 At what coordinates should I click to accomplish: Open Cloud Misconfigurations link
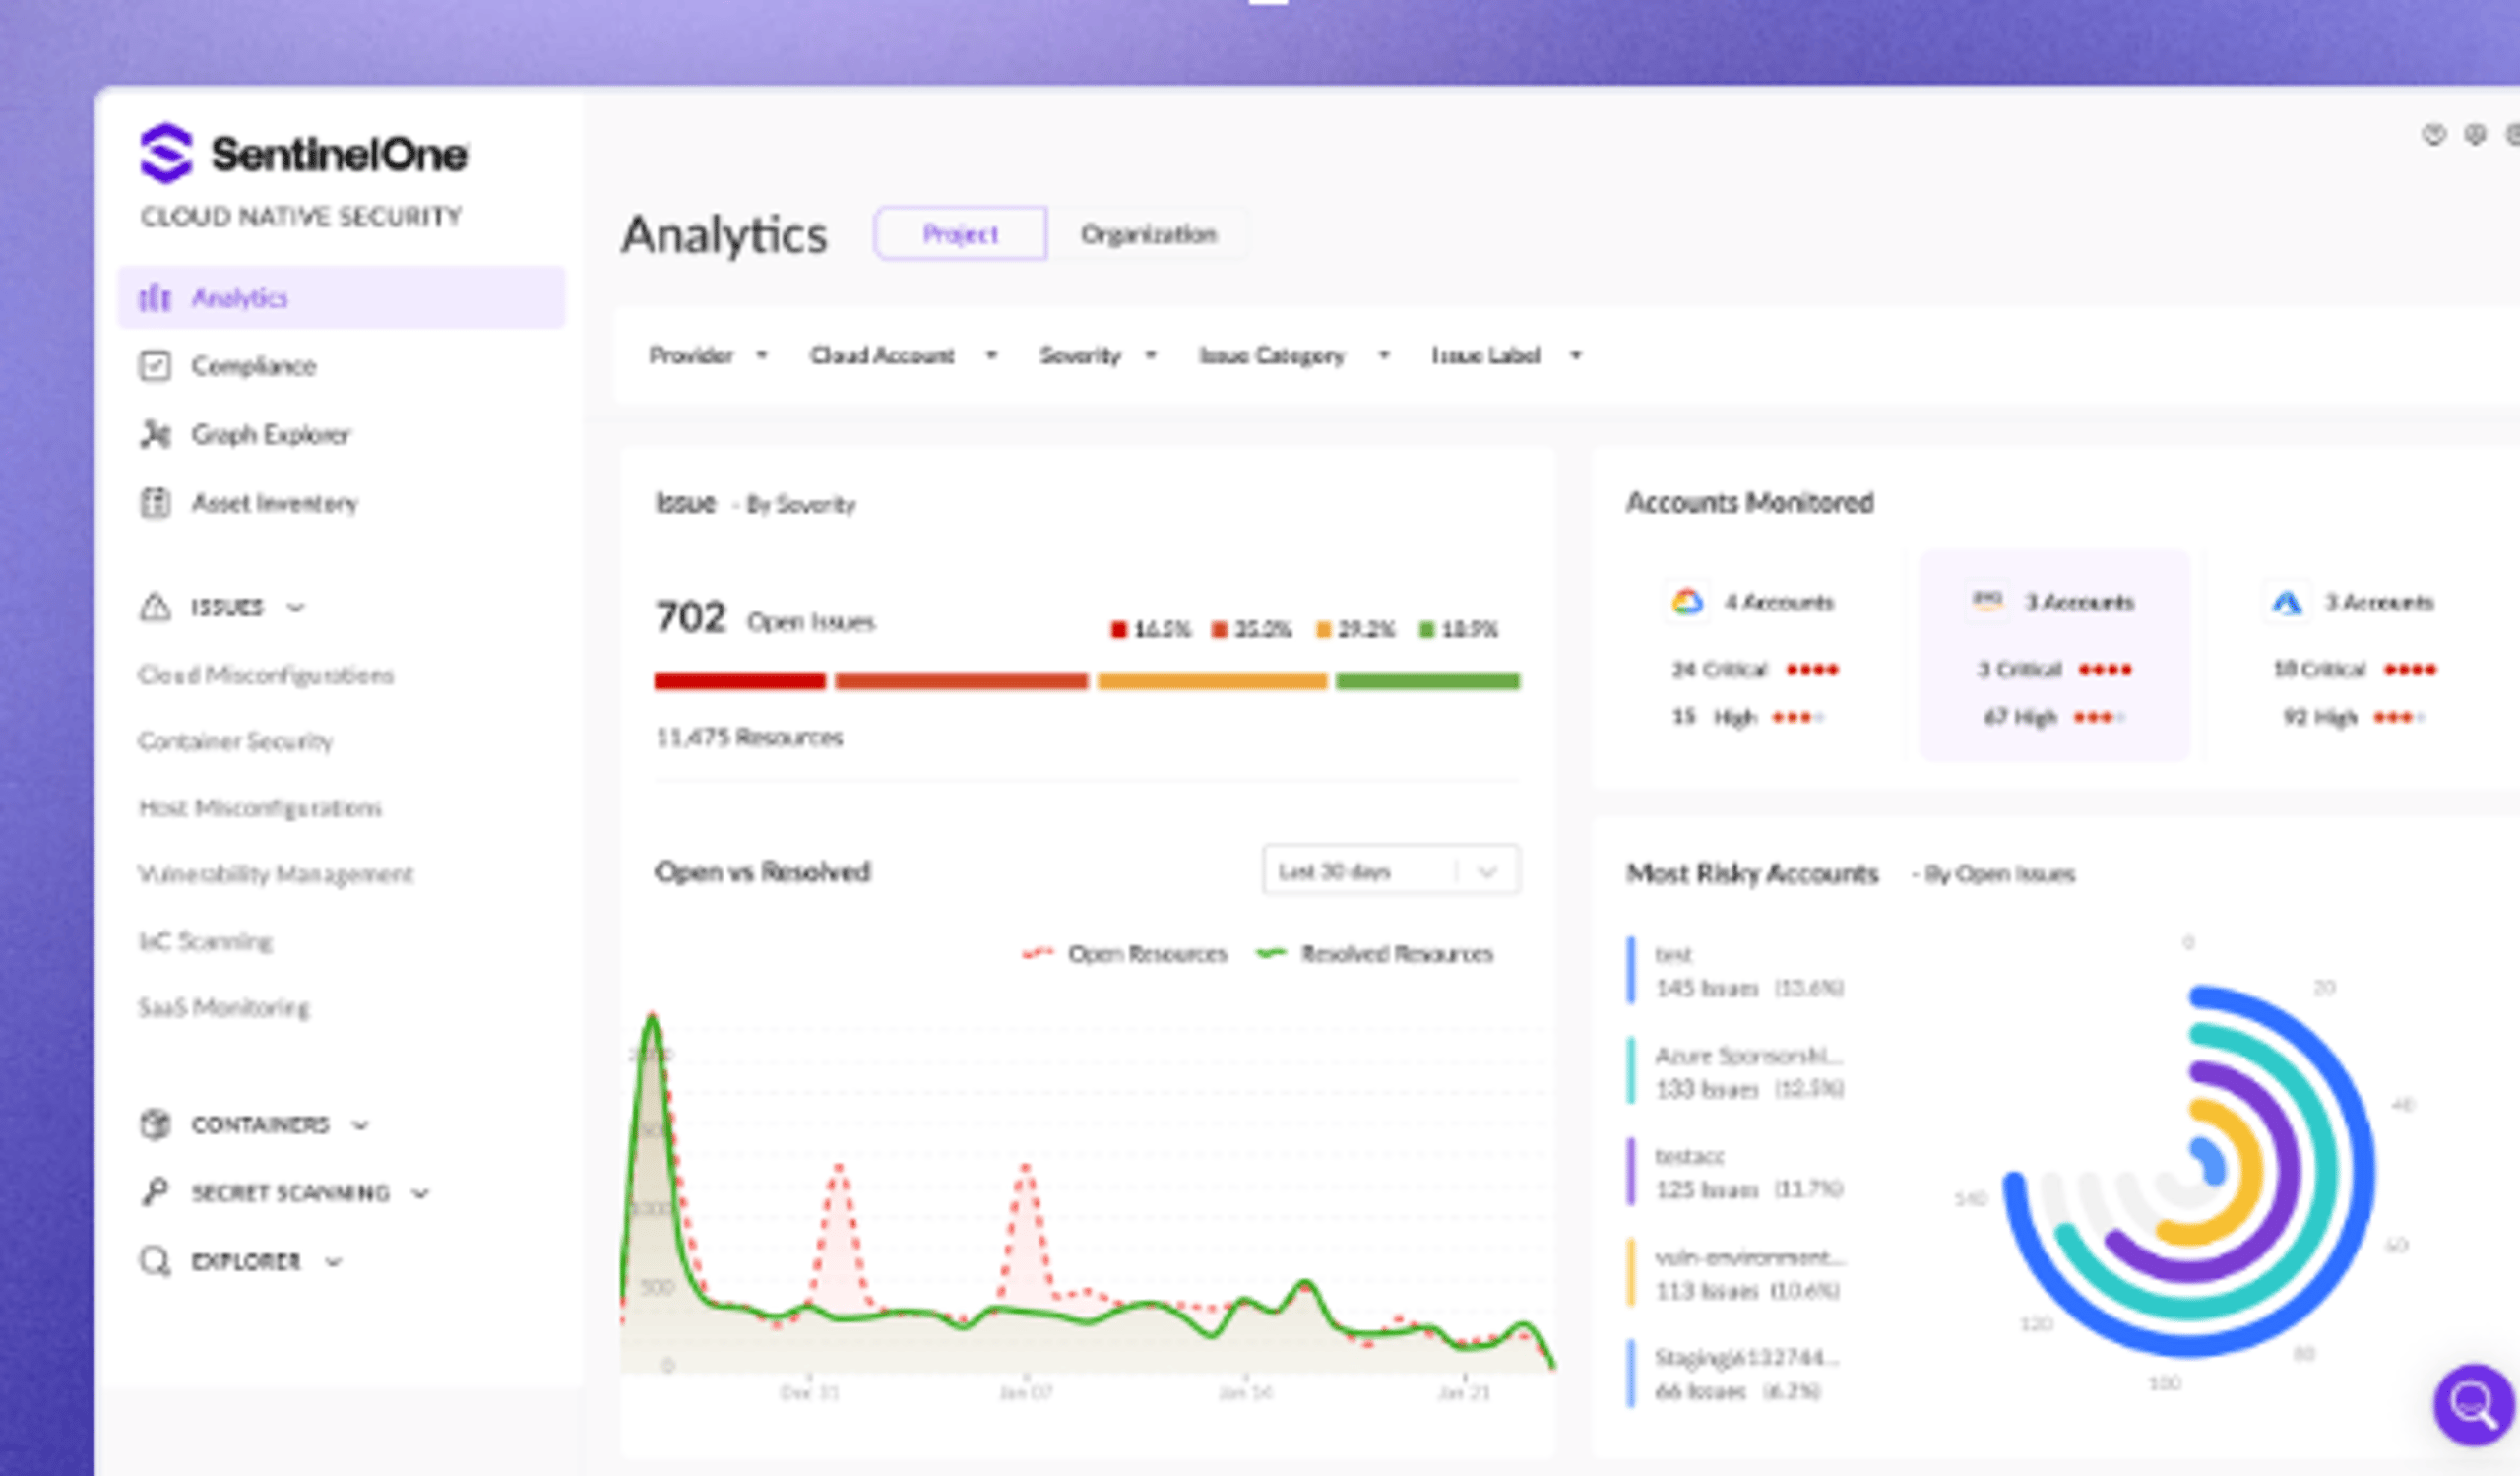coord(266,675)
